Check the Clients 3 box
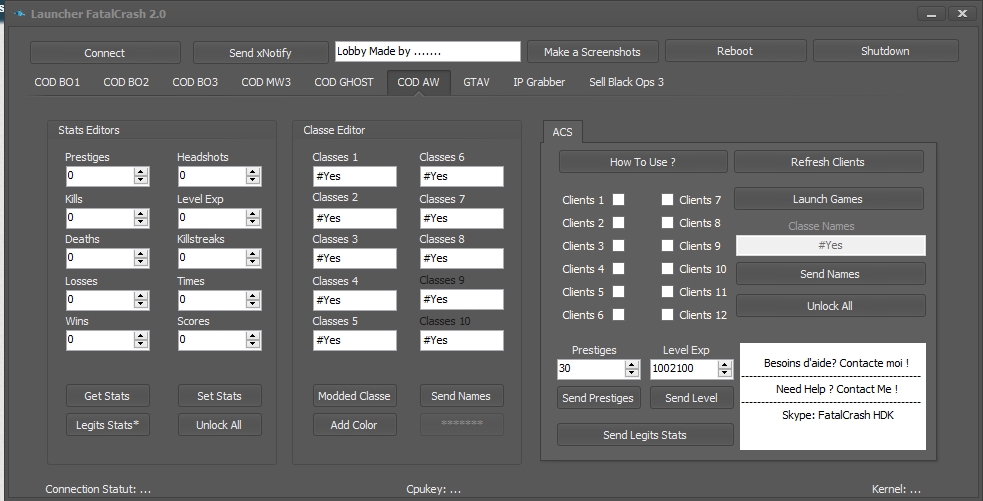This screenshot has height=501, width=983. click(x=618, y=246)
